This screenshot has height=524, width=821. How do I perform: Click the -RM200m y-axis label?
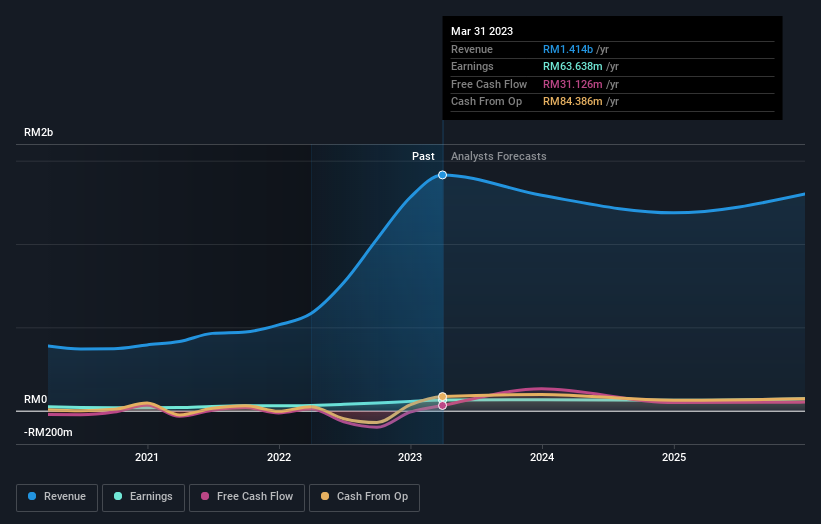(x=48, y=432)
